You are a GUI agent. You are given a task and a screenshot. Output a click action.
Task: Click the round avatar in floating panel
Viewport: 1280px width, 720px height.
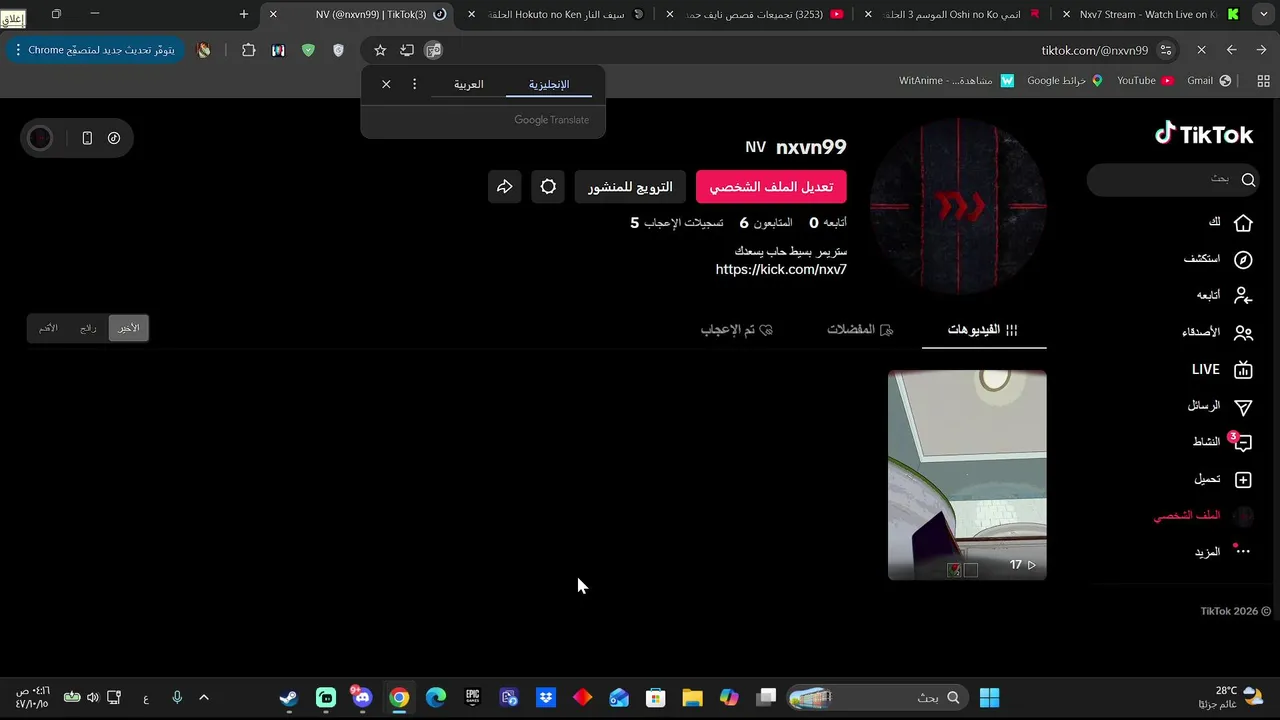(x=40, y=138)
